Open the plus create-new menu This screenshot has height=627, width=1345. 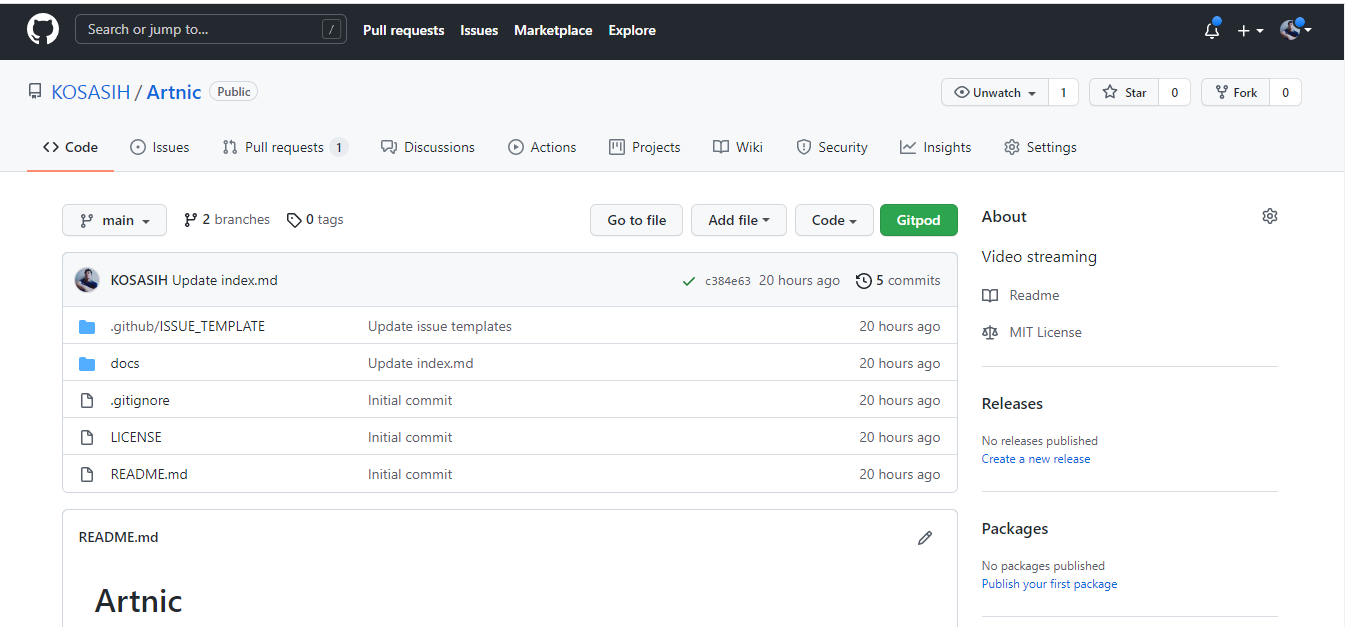1250,31
